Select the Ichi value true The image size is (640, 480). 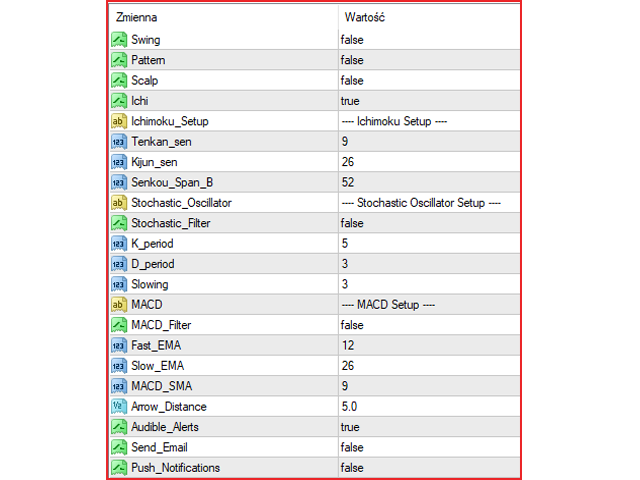[x=350, y=101]
